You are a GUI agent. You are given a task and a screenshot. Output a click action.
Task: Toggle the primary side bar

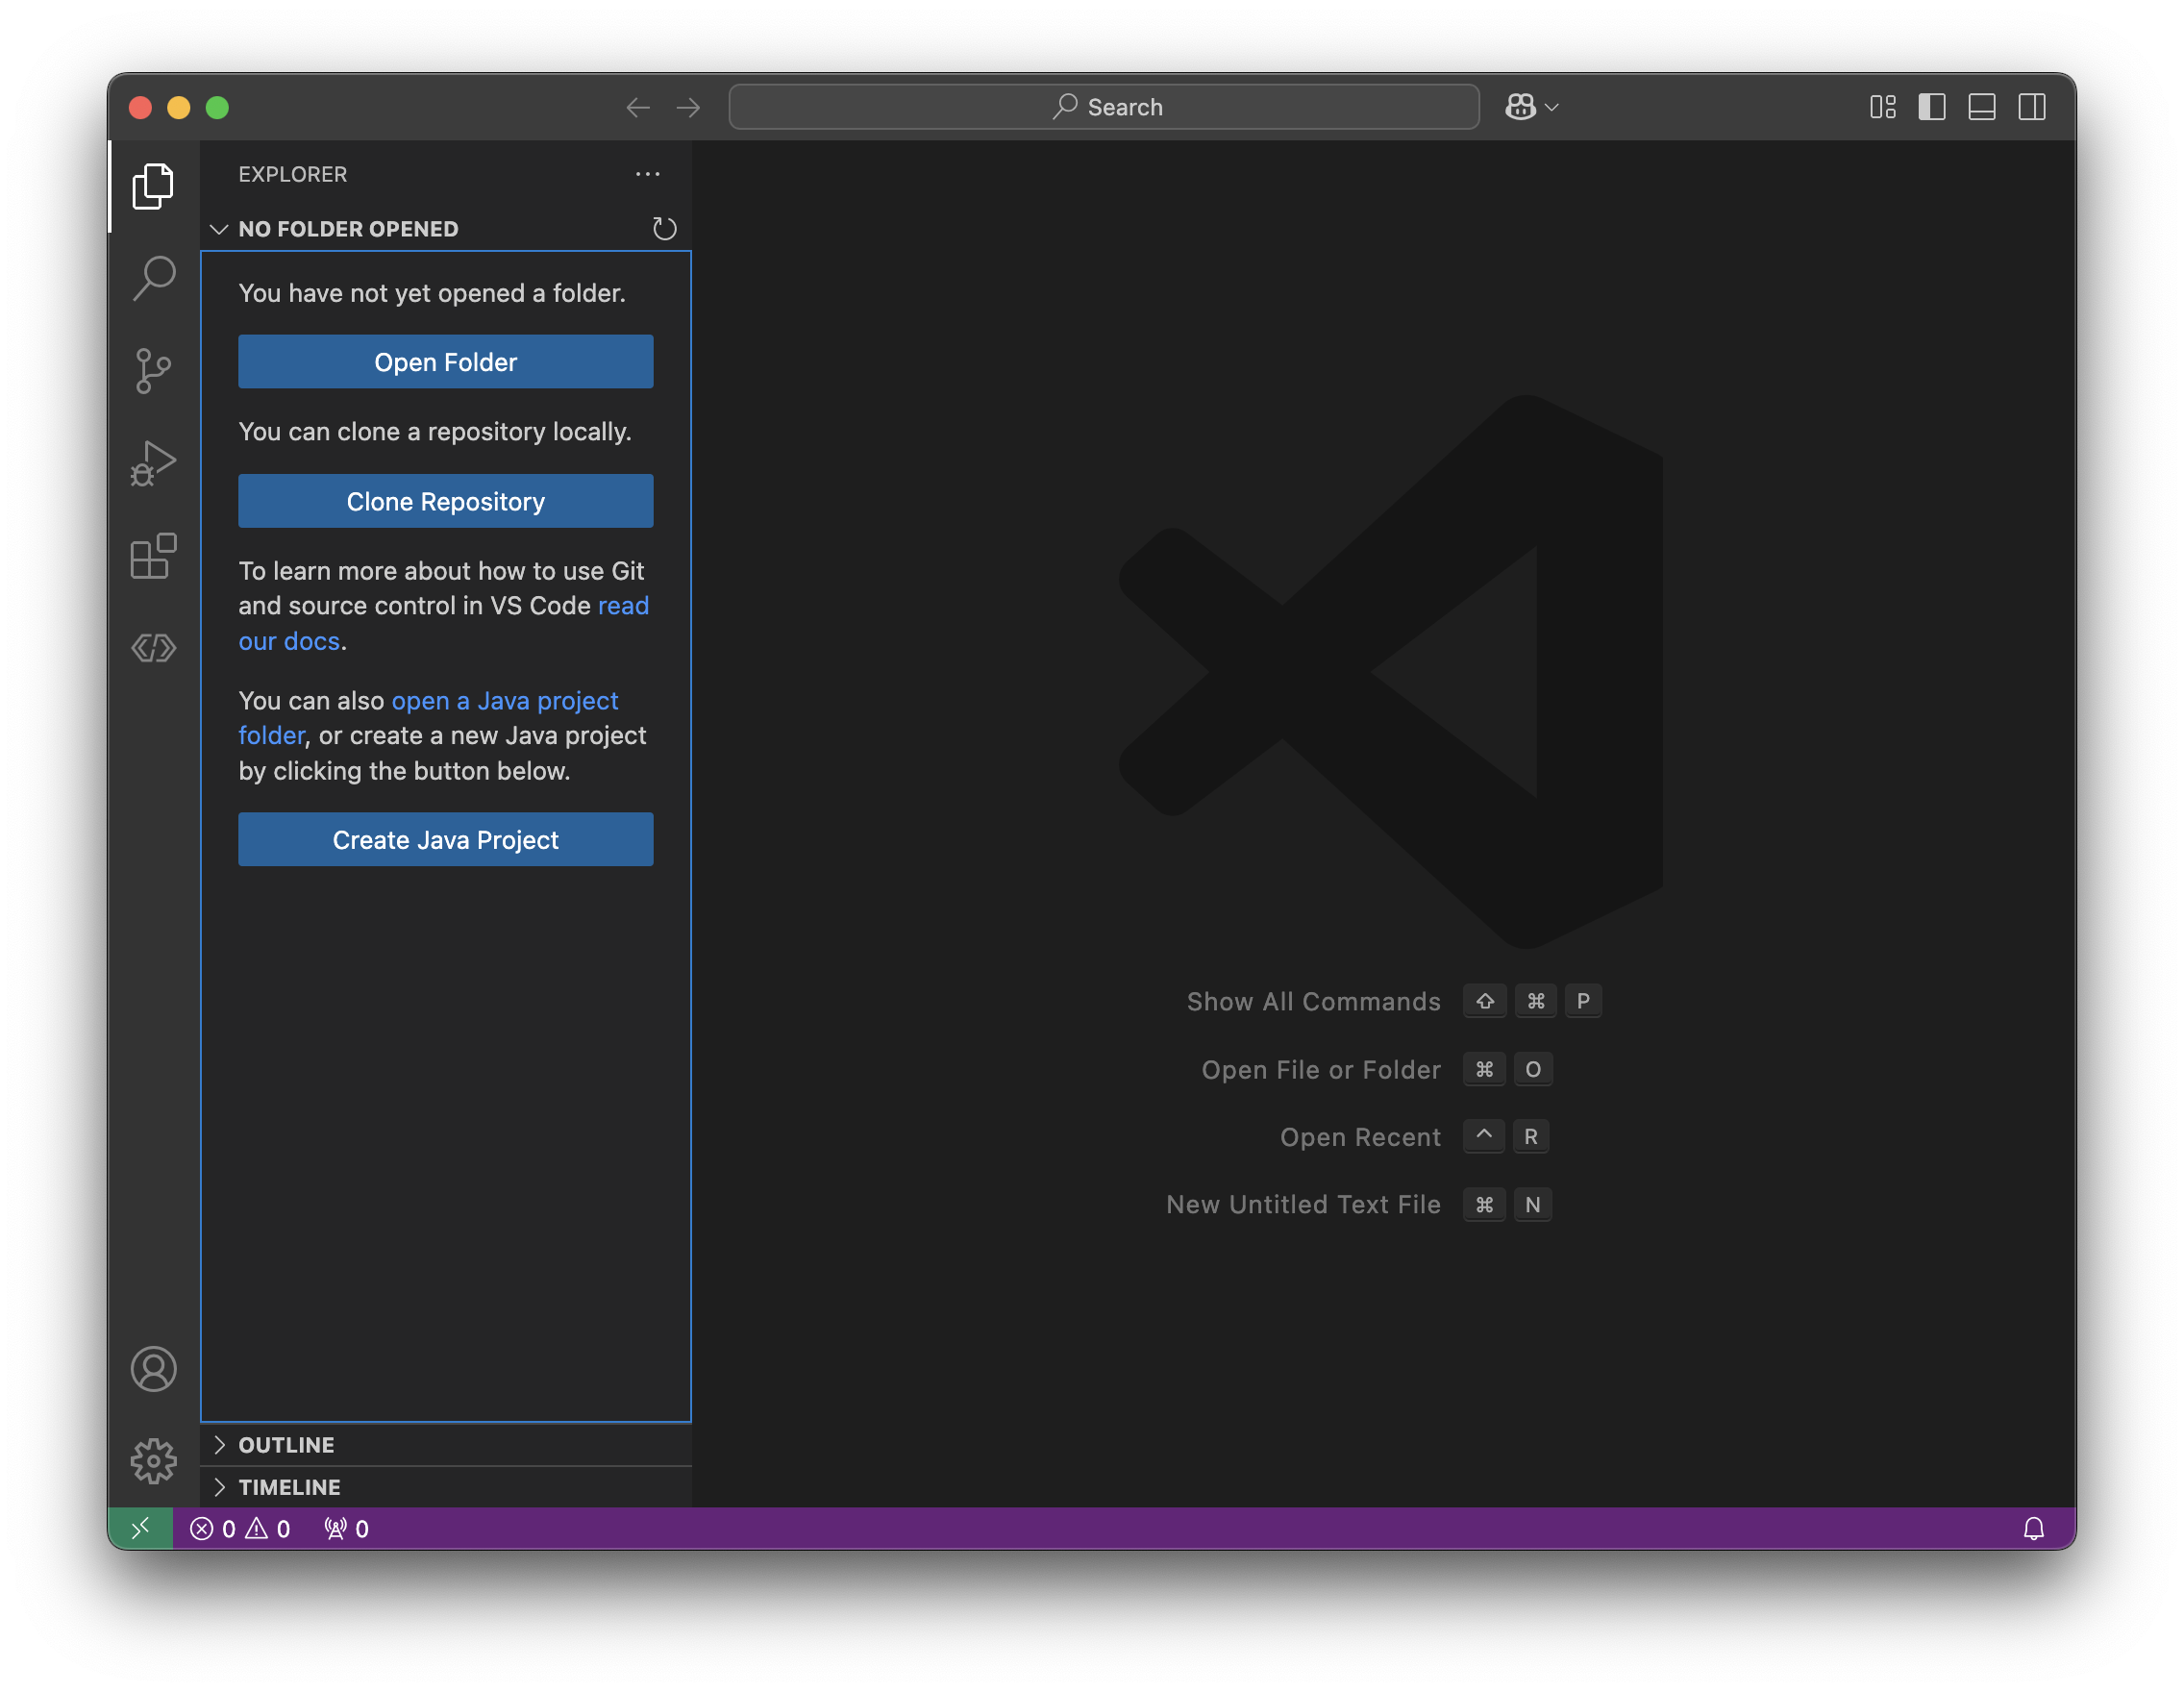[1932, 107]
